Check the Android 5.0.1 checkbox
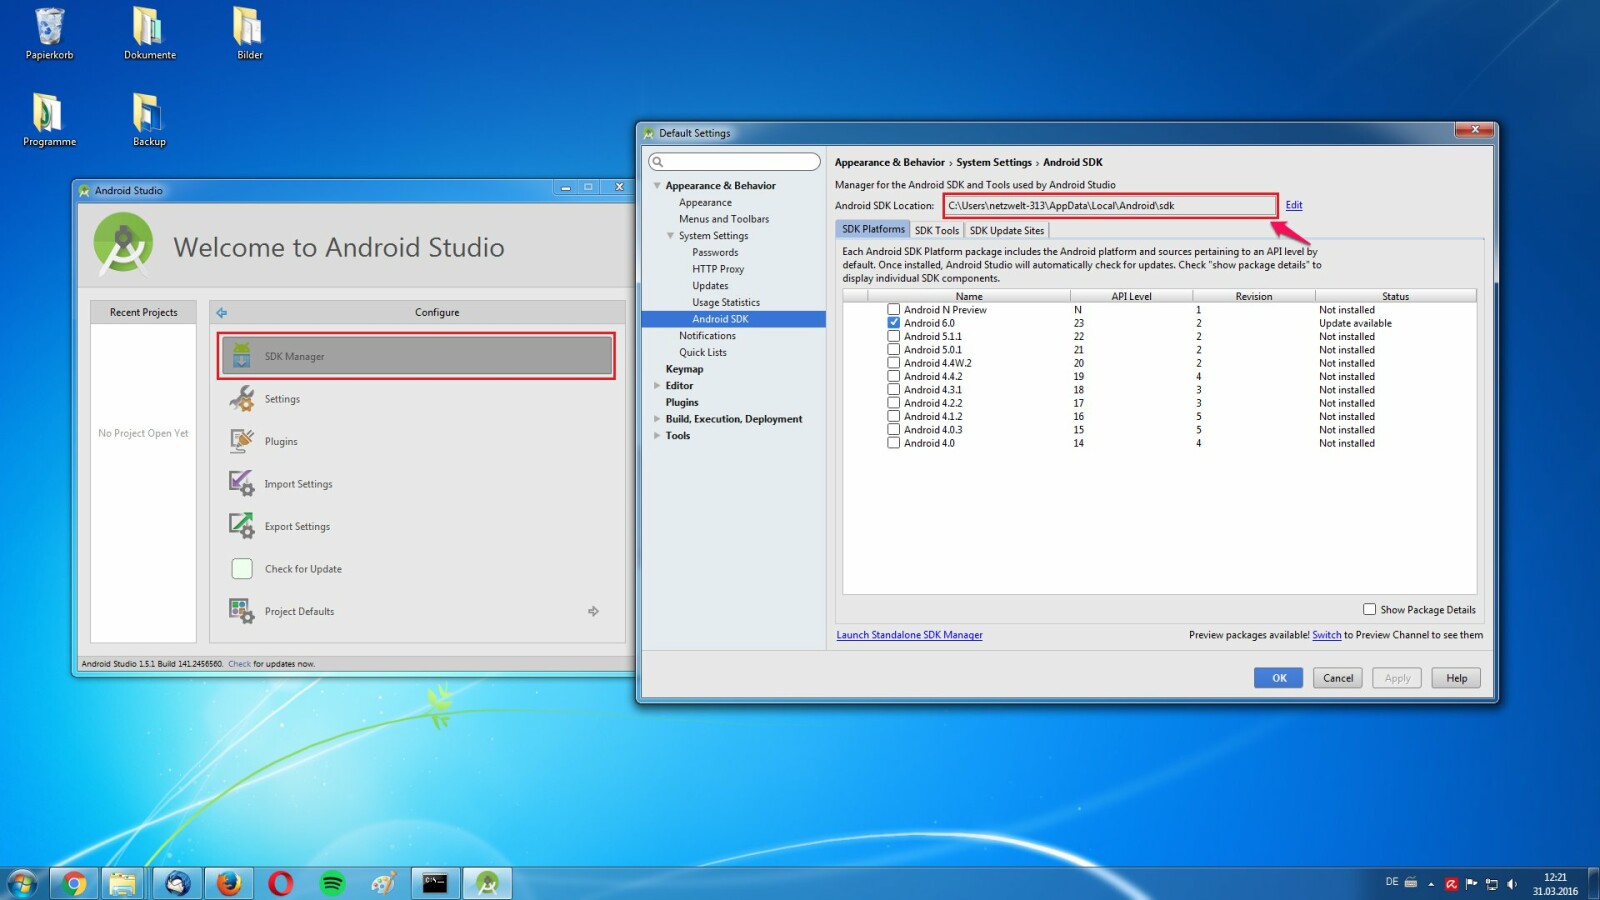The height and width of the screenshot is (900, 1600). tap(894, 350)
